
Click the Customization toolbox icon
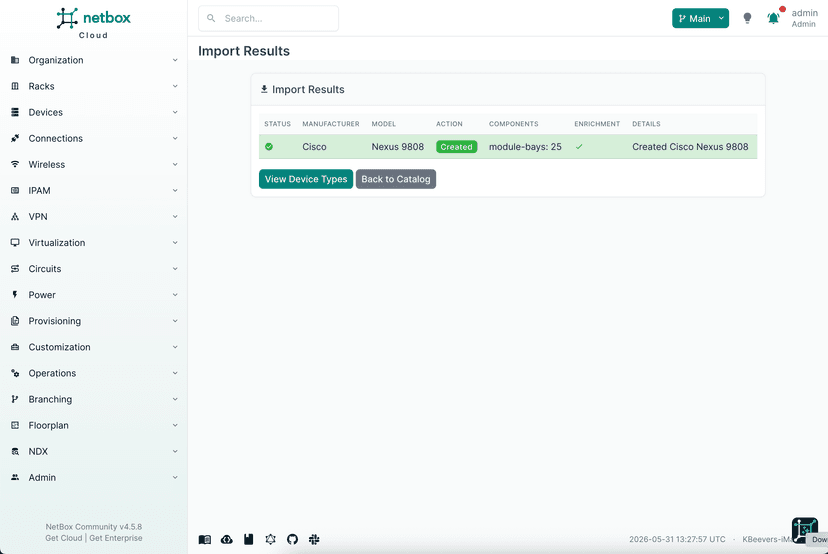tap(15, 347)
